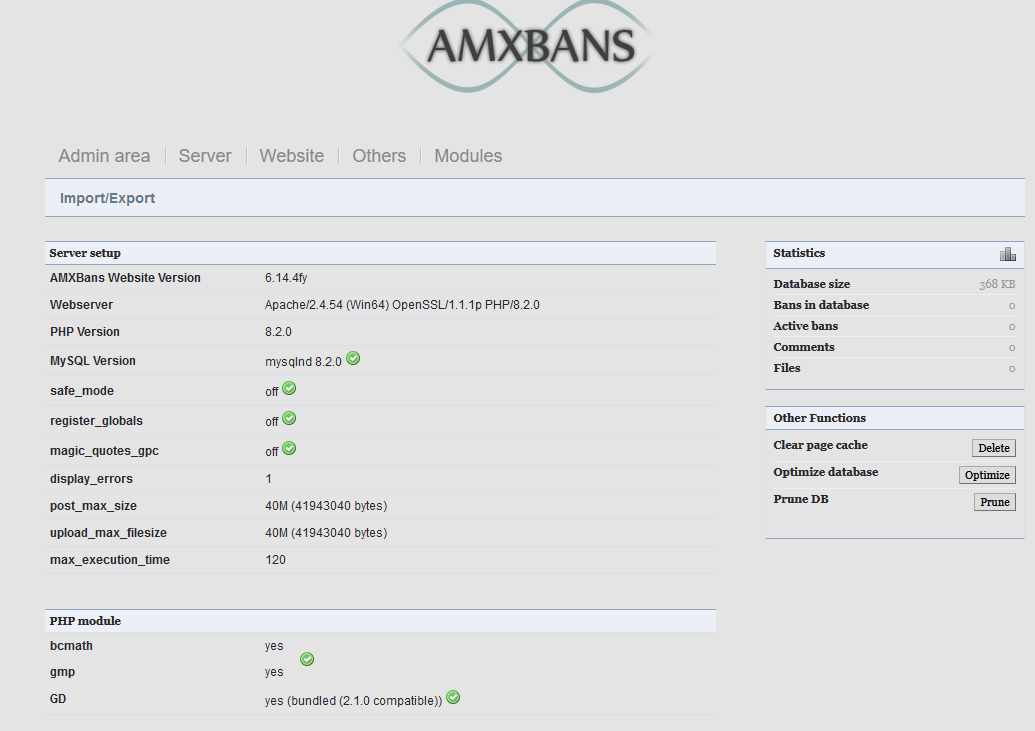Click the gmp module label

pyautogui.click(x=62, y=672)
